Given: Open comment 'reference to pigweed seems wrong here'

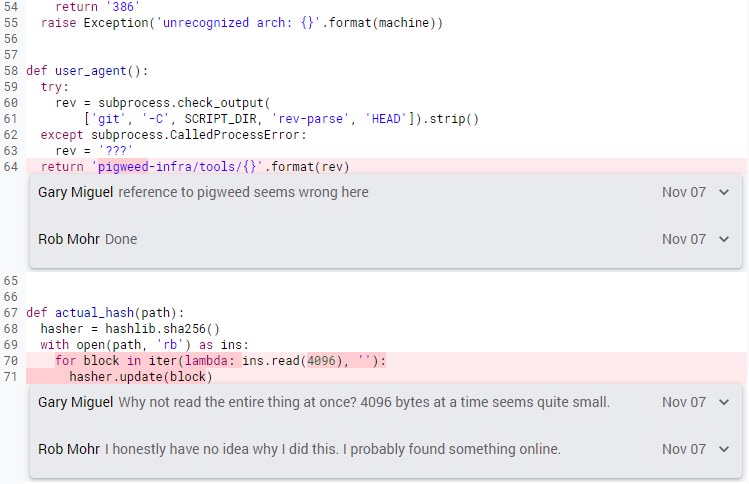Looking at the screenshot, I should (243, 192).
